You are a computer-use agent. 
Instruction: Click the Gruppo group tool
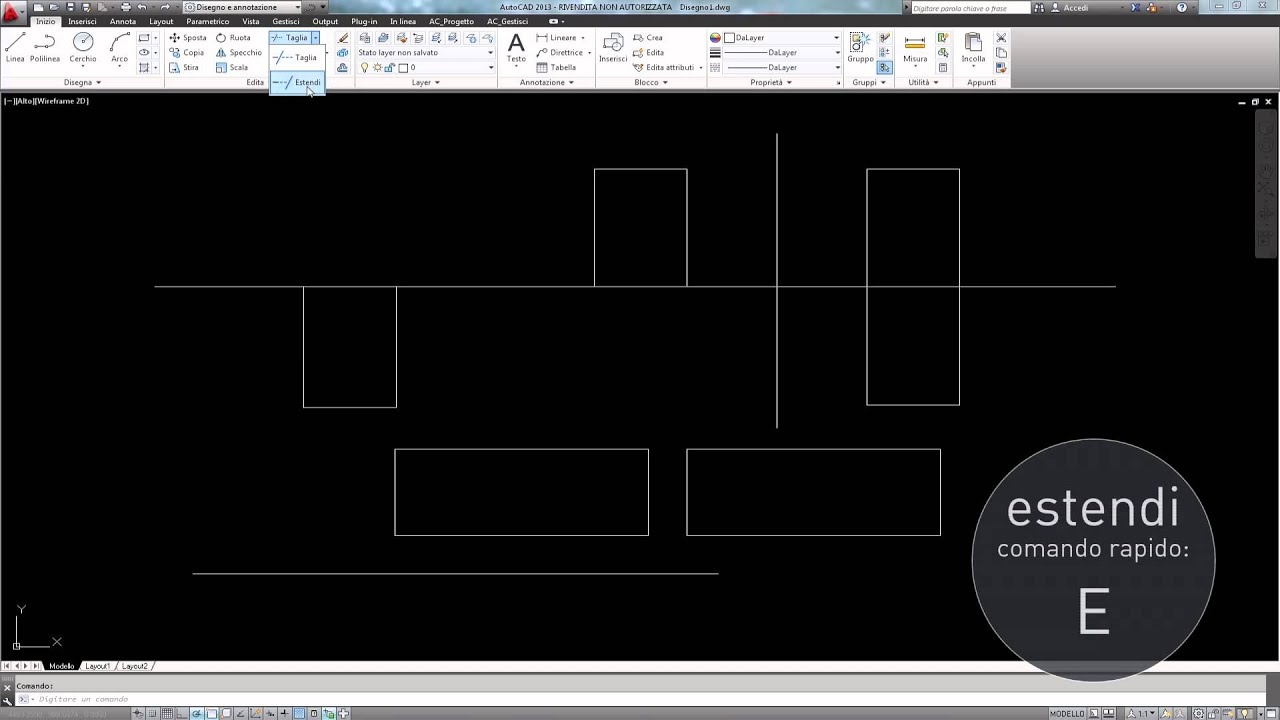click(860, 48)
